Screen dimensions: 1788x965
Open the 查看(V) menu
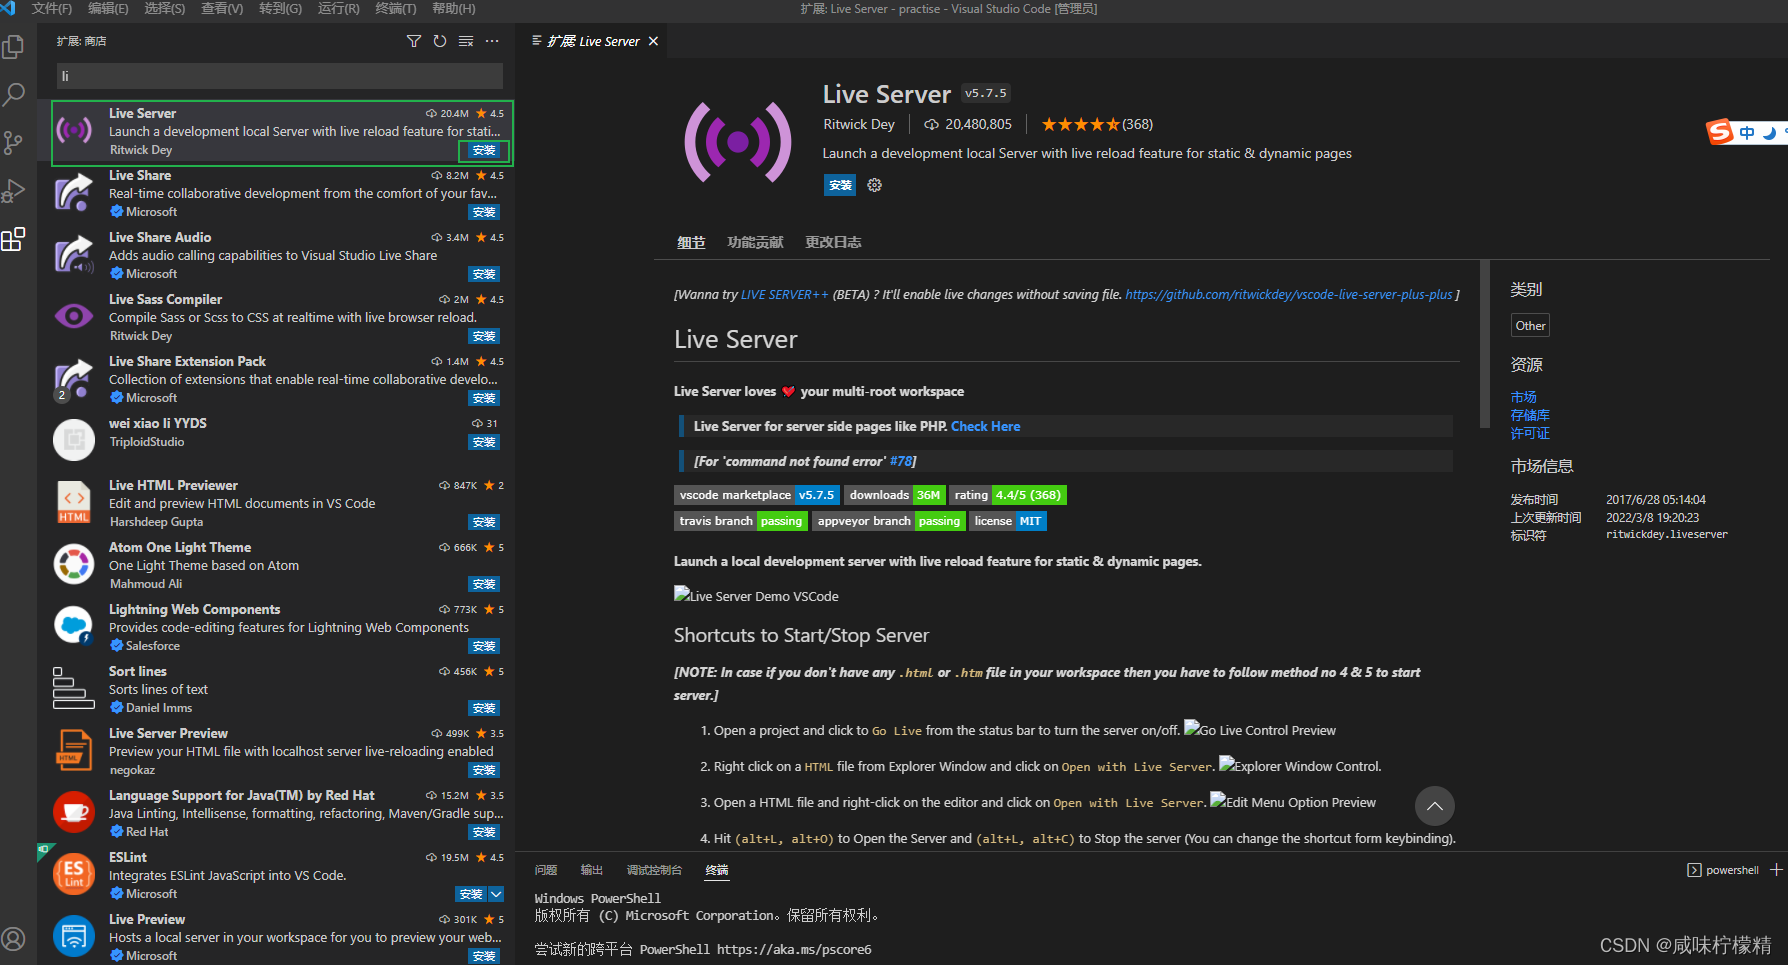(x=222, y=8)
